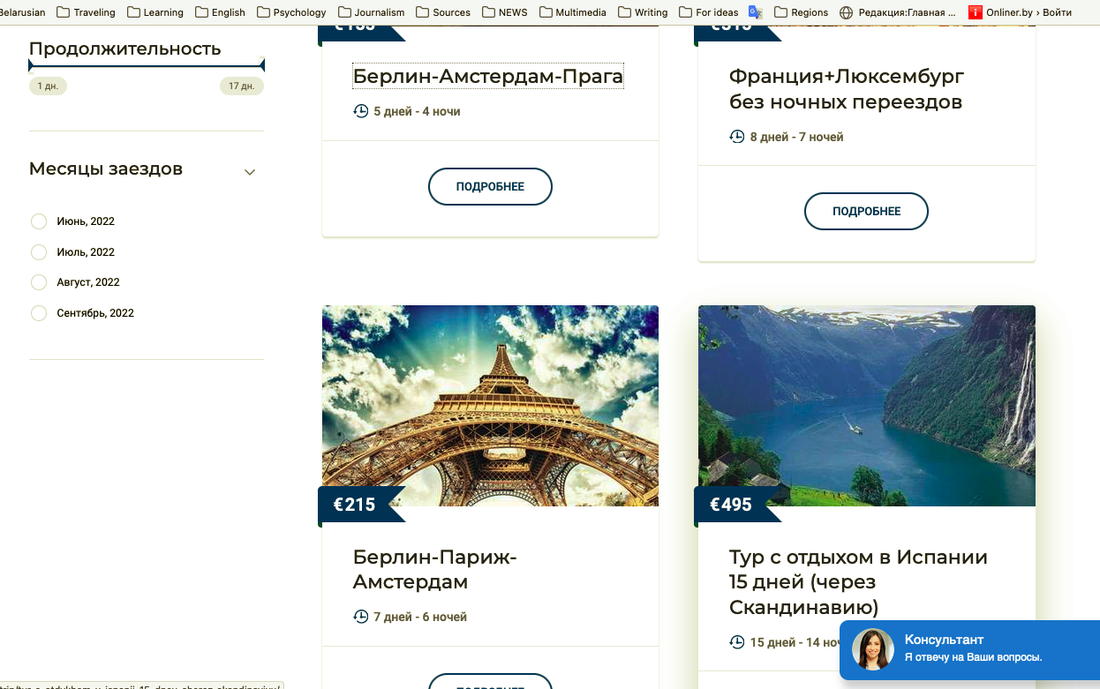Click Я отвечу на Ваши вопросы text
The height and width of the screenshot is (689, 1100).
pos(973,657)
